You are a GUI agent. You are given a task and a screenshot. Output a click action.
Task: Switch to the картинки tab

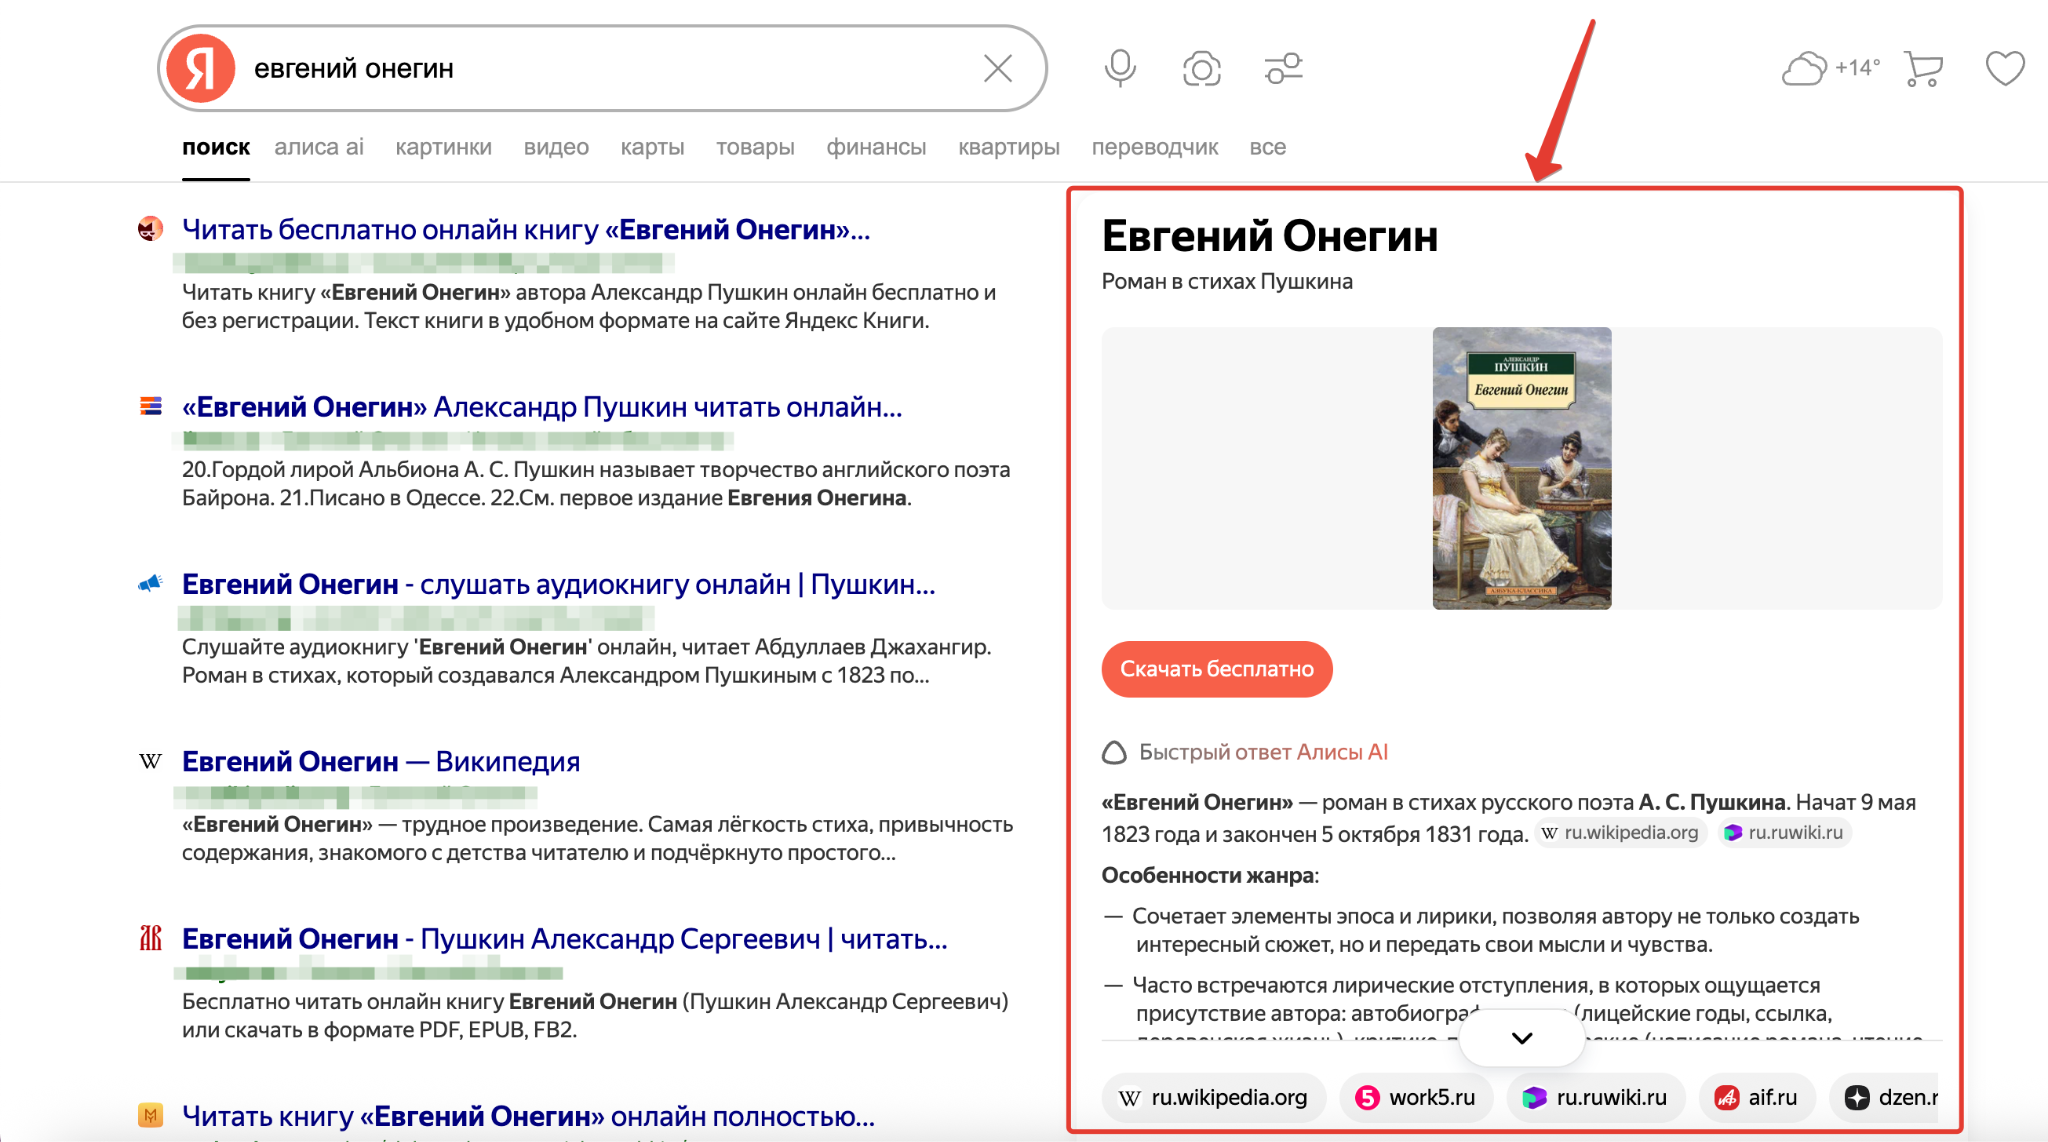click(x=443, y=147)
